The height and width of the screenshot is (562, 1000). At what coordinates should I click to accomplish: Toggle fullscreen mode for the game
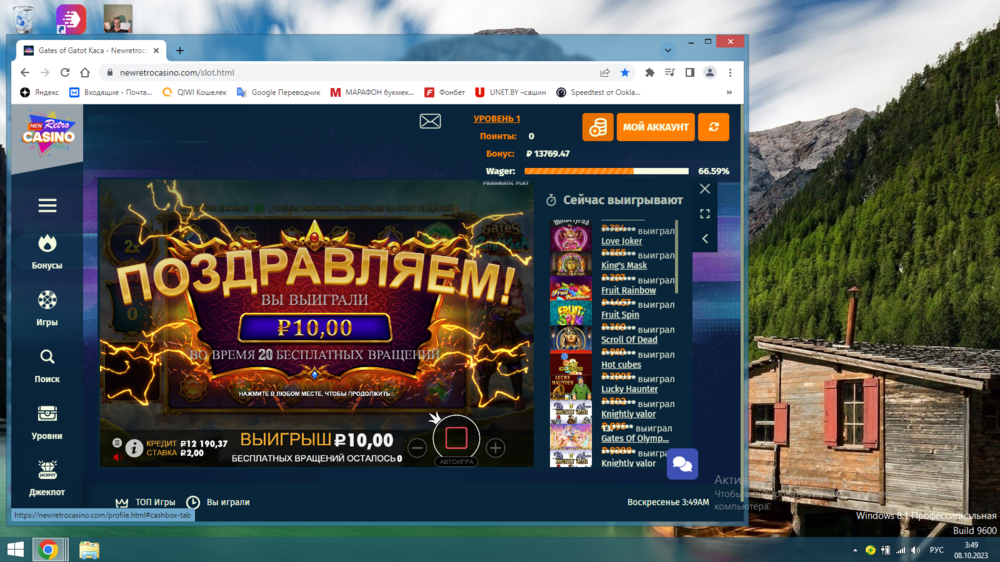(705, 214)
